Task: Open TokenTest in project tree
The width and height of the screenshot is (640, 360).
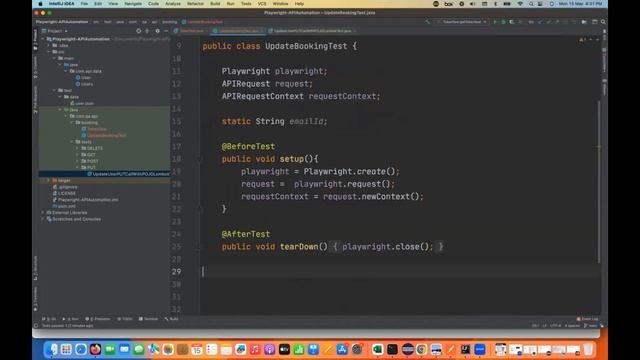Action: 94,129
